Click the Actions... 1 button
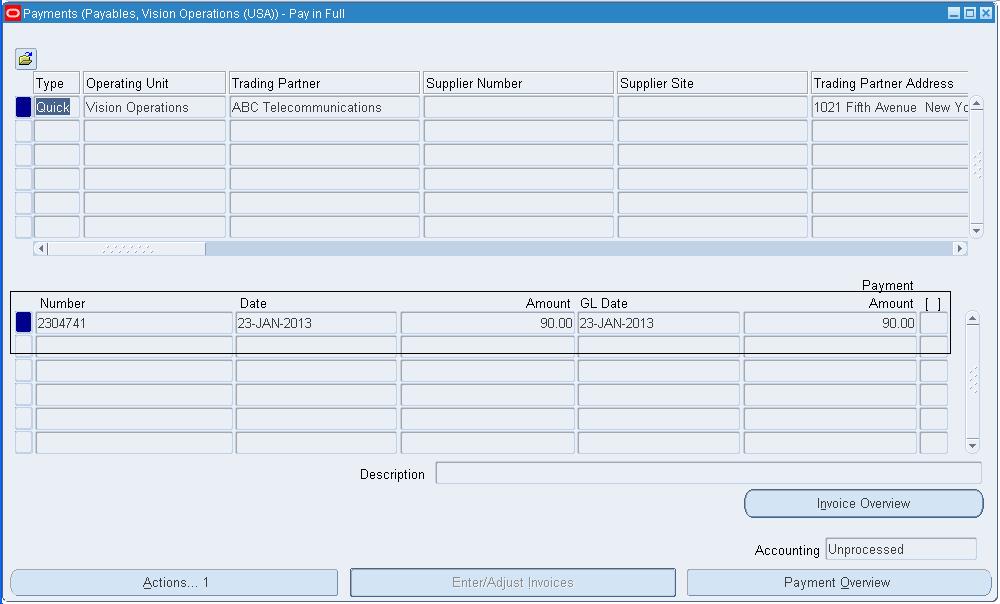The height and width of the screenshot is (604, 1000). coord(172,582)
